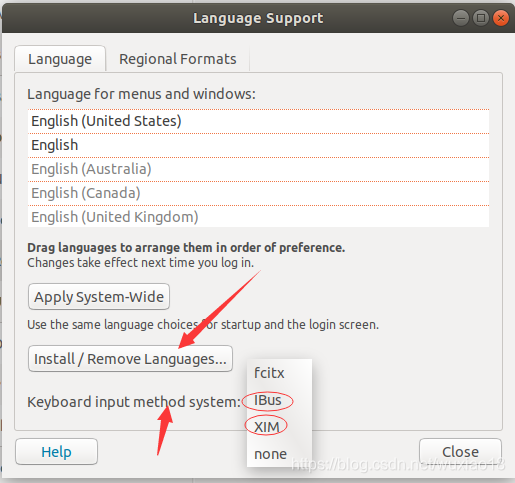The height and width of the screenshot is (483, 515).
Task: Open the Help button
Action: pos(56,452)
